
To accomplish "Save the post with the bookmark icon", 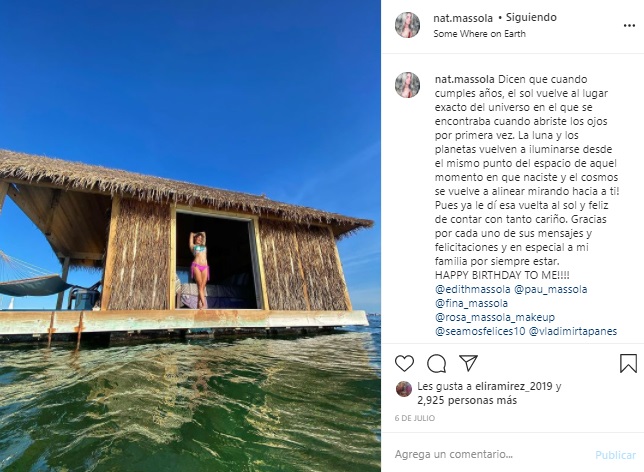I will click(x=628, y=364).
